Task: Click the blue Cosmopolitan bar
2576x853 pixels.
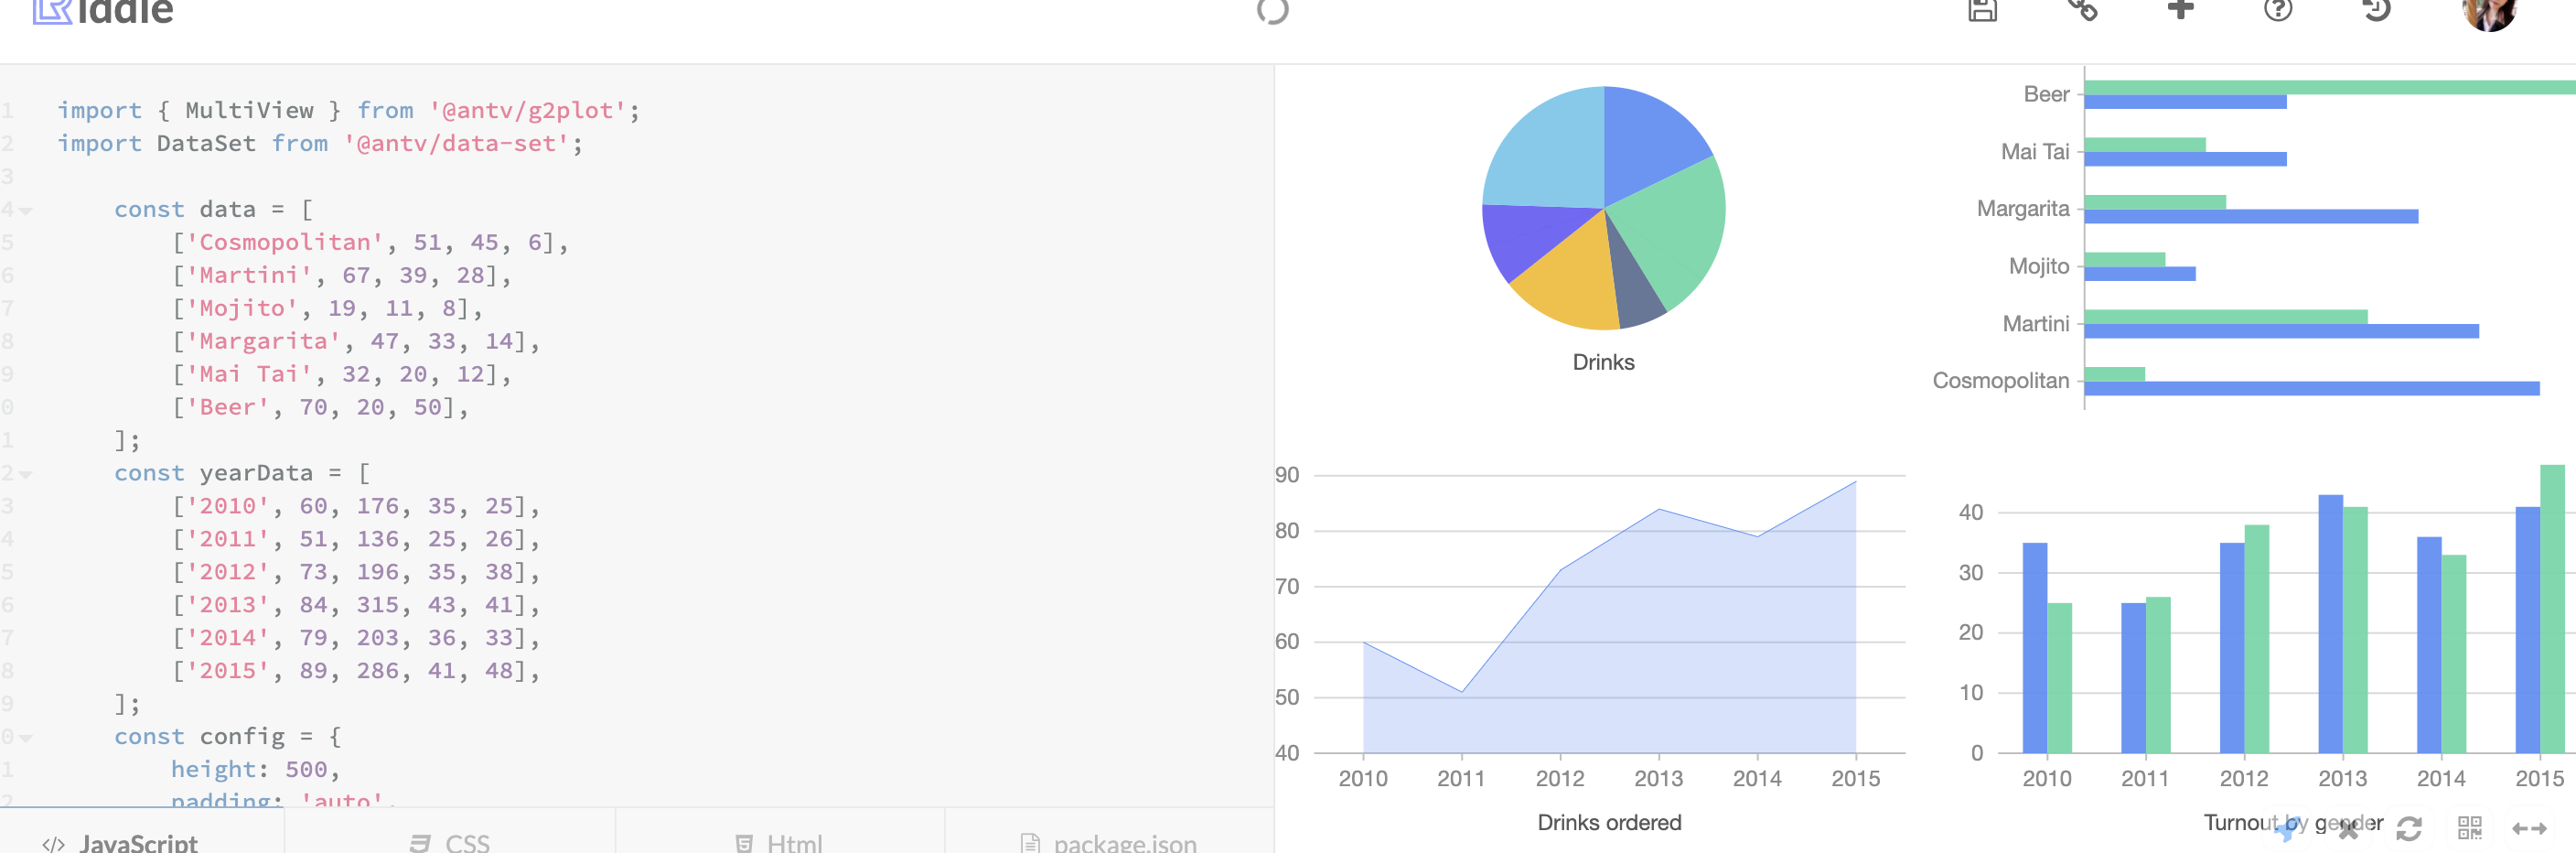Action: tap(2312, 388)
